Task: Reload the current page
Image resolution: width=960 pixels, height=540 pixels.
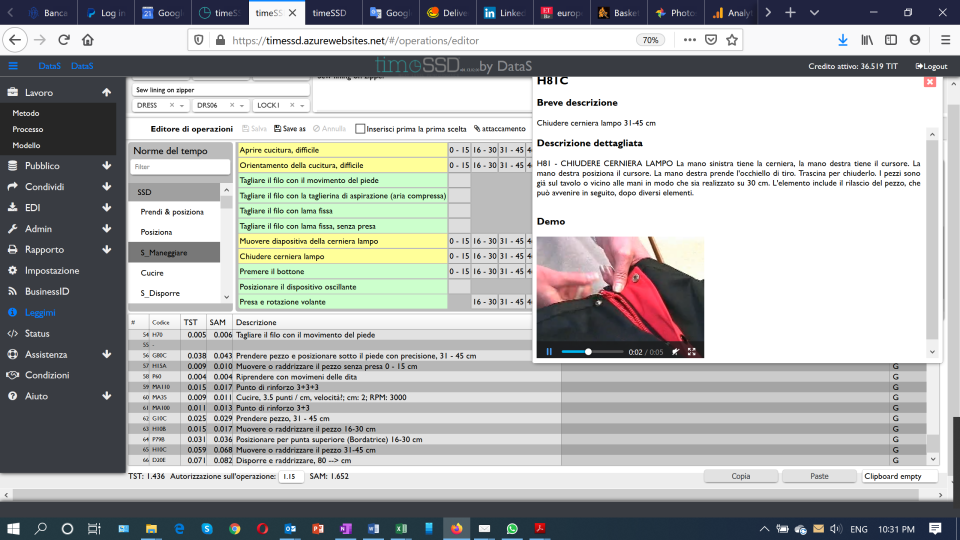Action: 64,40
